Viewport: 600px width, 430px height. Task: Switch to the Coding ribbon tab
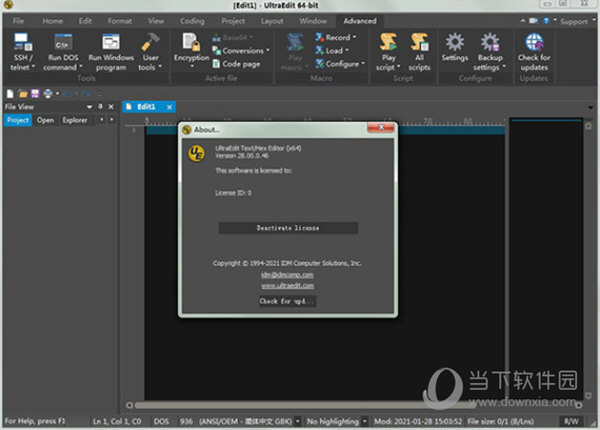192,21
